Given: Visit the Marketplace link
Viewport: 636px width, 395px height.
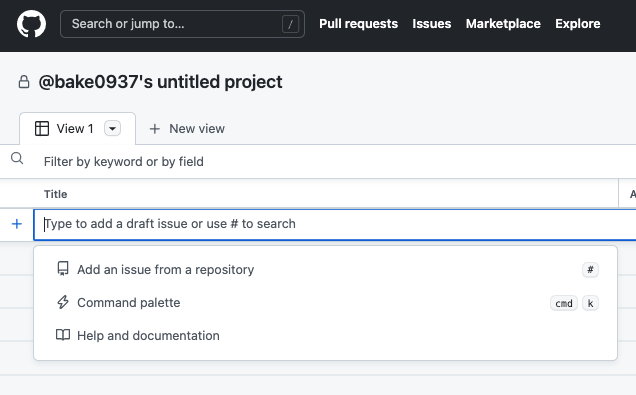Looking at the screenshot, I should [x=503, y=24].
